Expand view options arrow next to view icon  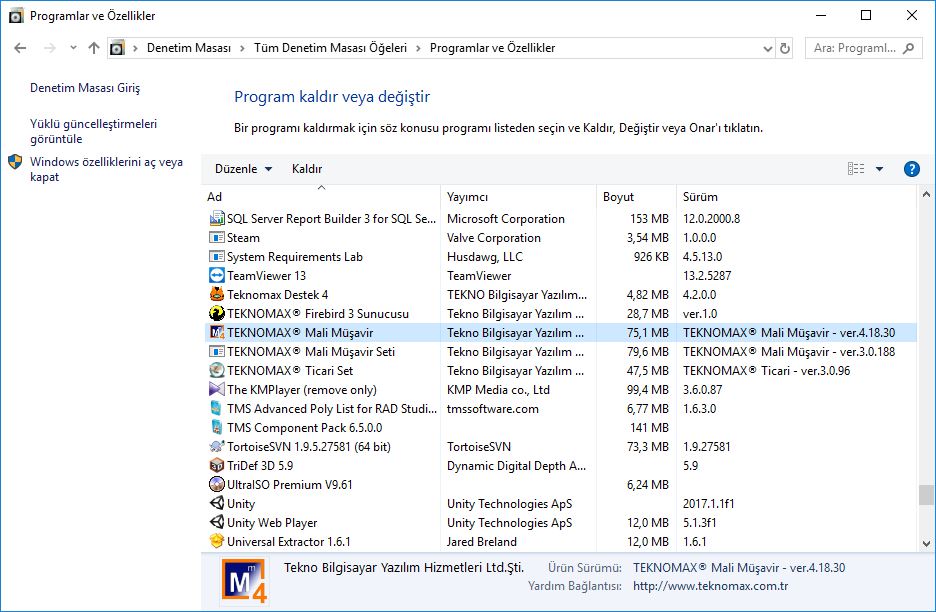(880, 169)
